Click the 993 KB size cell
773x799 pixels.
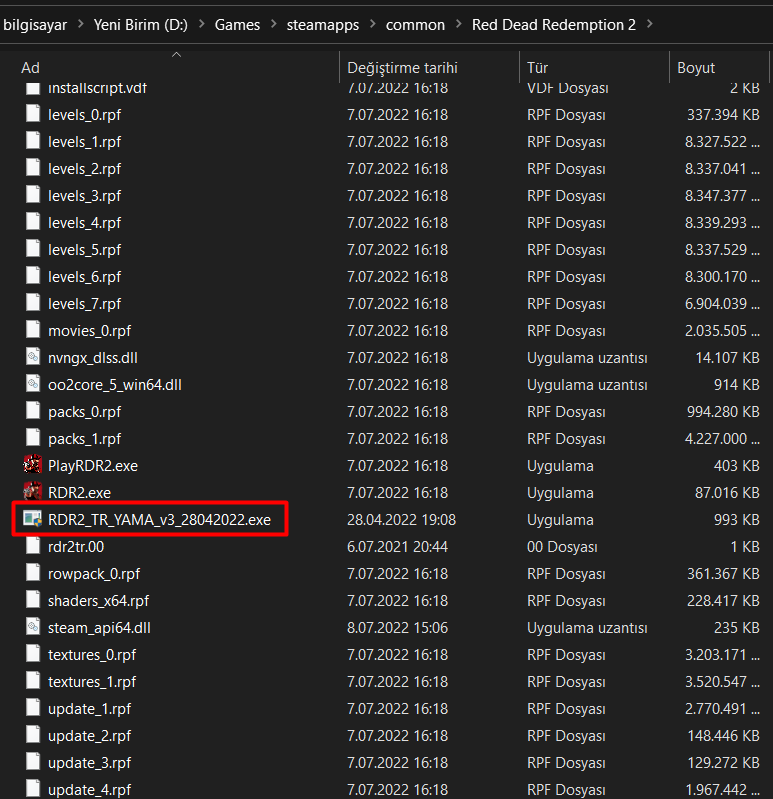(x=736, y=520)
